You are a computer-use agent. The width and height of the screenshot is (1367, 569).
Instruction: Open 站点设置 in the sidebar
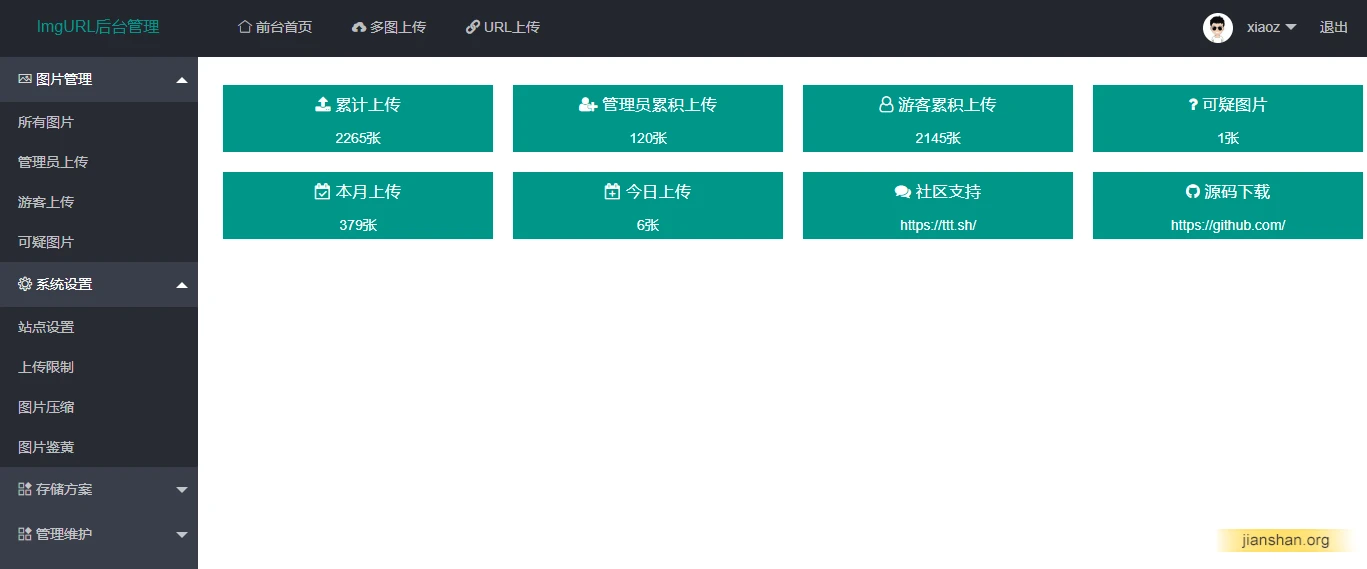point(46,327)
